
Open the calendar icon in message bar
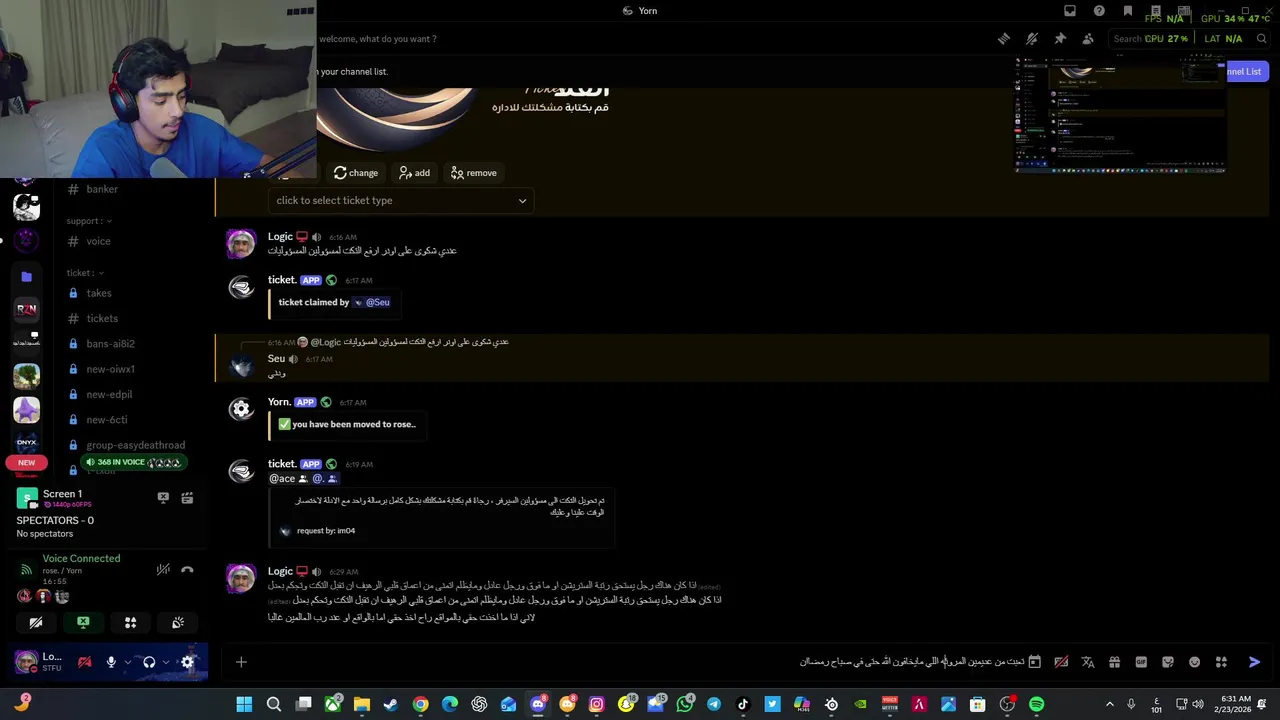point(1035,662)
